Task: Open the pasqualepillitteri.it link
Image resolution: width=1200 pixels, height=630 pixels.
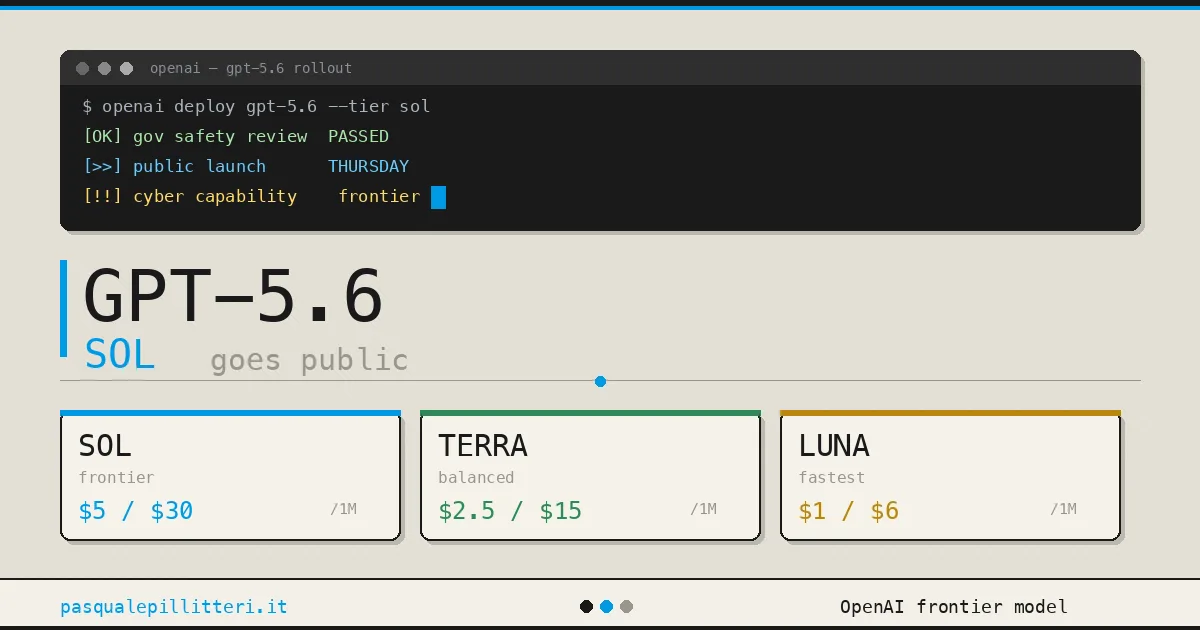Action: click(174, 607)
